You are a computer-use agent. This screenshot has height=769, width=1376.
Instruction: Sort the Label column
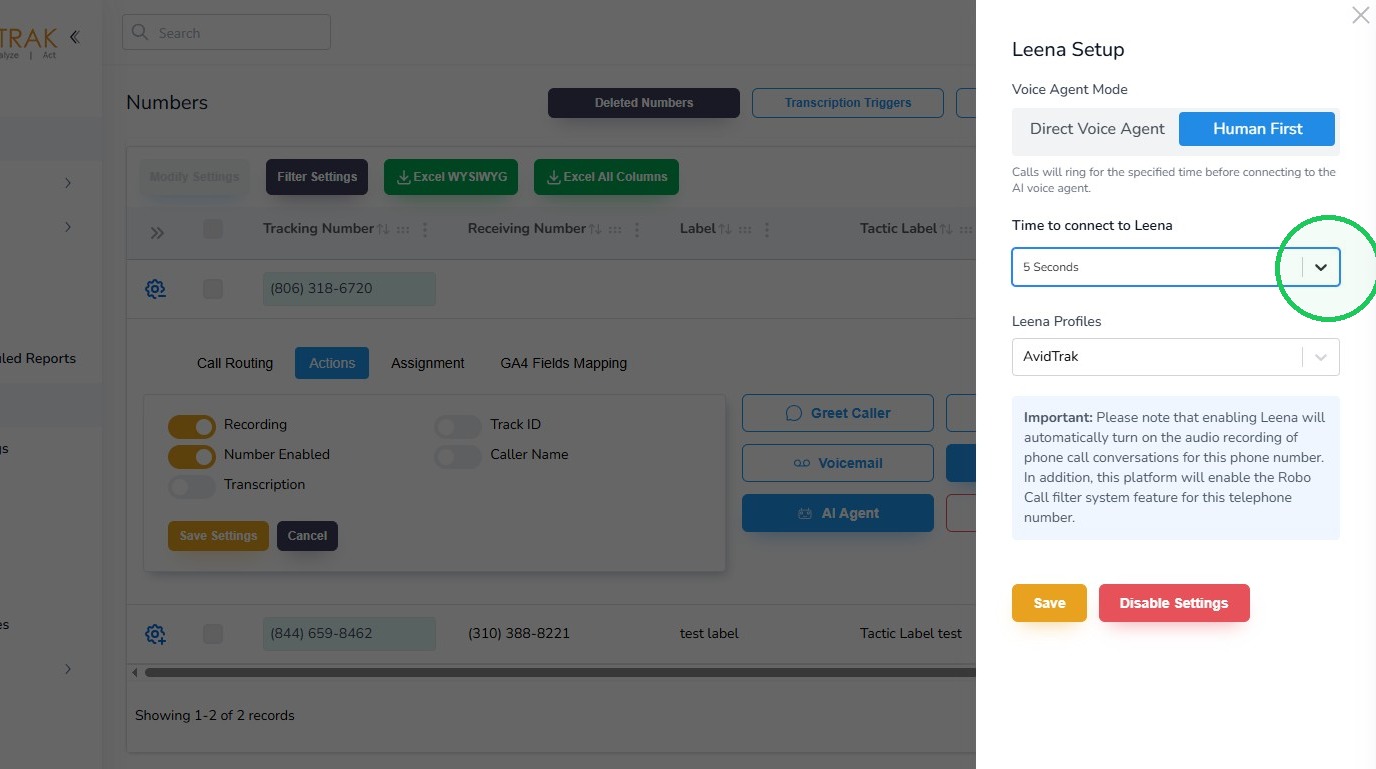point(725,229)
